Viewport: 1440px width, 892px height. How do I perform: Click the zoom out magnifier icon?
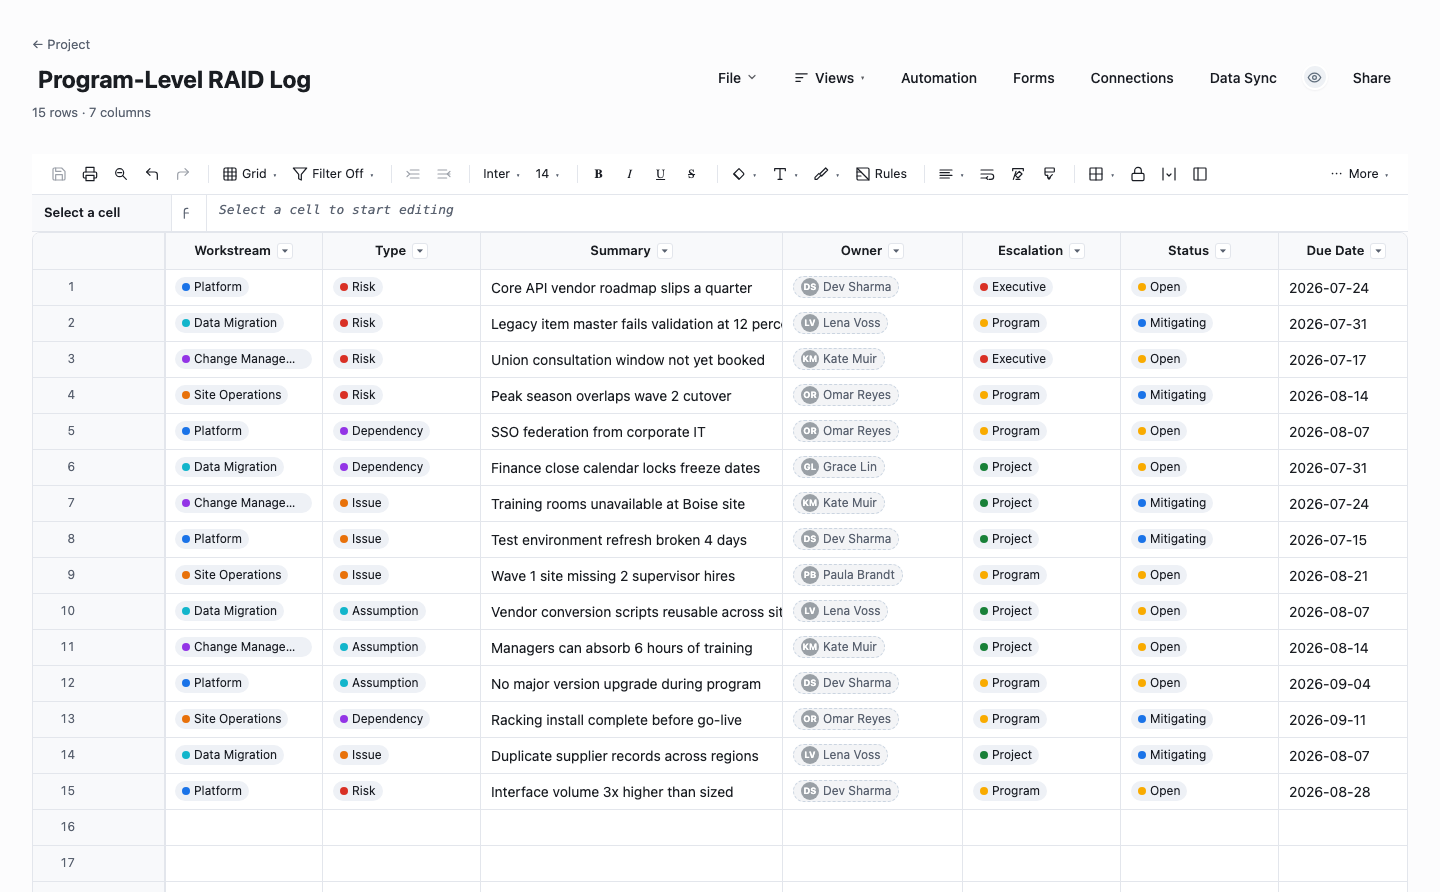coord(121,174)
